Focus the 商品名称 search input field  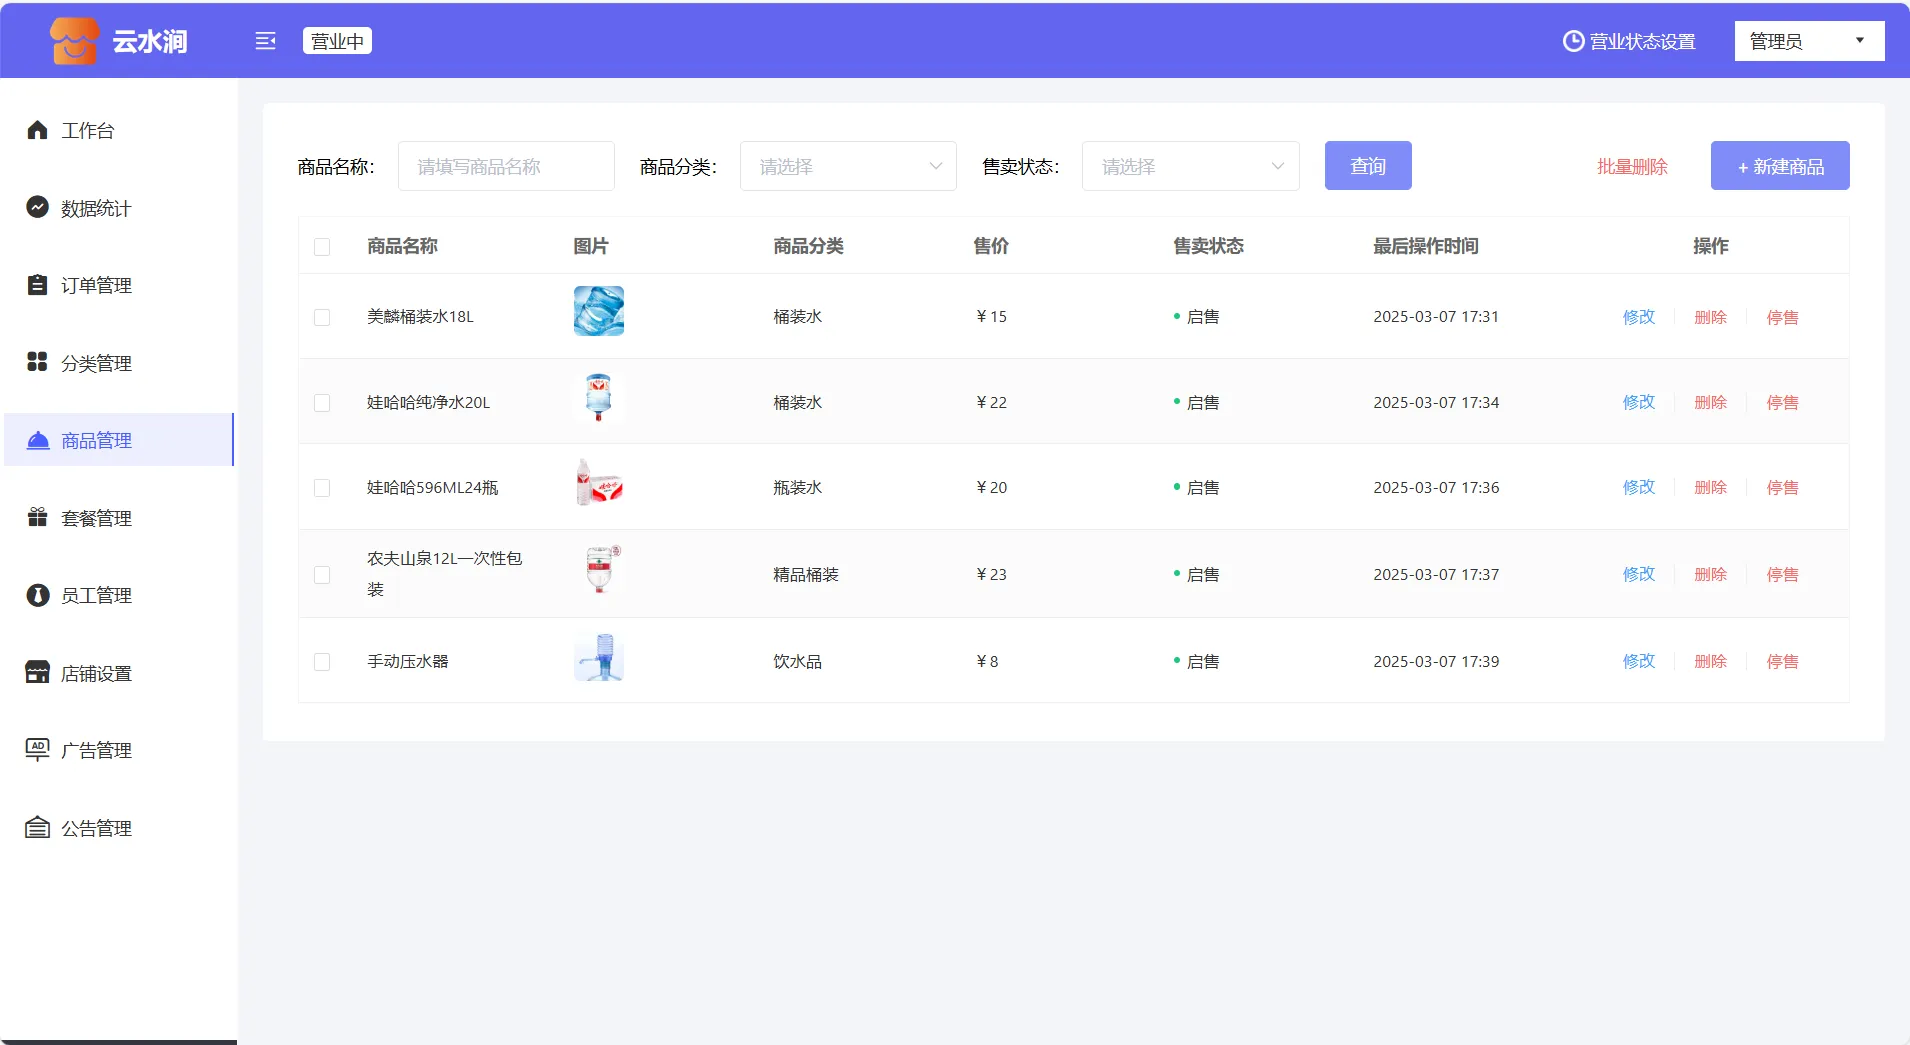(x=506, y=166)
